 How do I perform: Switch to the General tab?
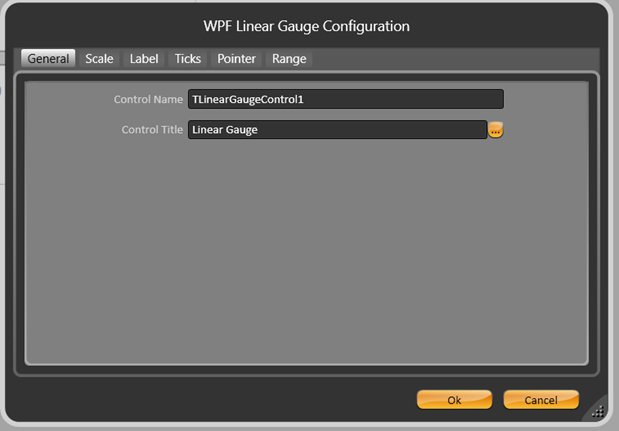pos(48,59)
